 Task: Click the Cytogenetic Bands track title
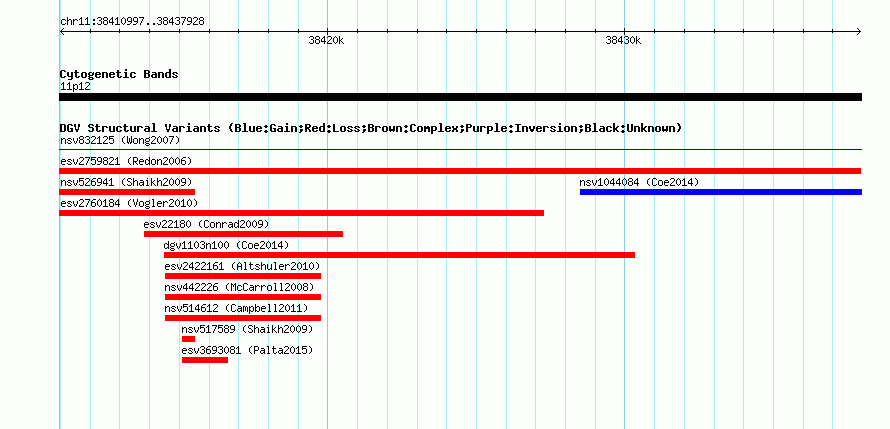tap(119, 74)
